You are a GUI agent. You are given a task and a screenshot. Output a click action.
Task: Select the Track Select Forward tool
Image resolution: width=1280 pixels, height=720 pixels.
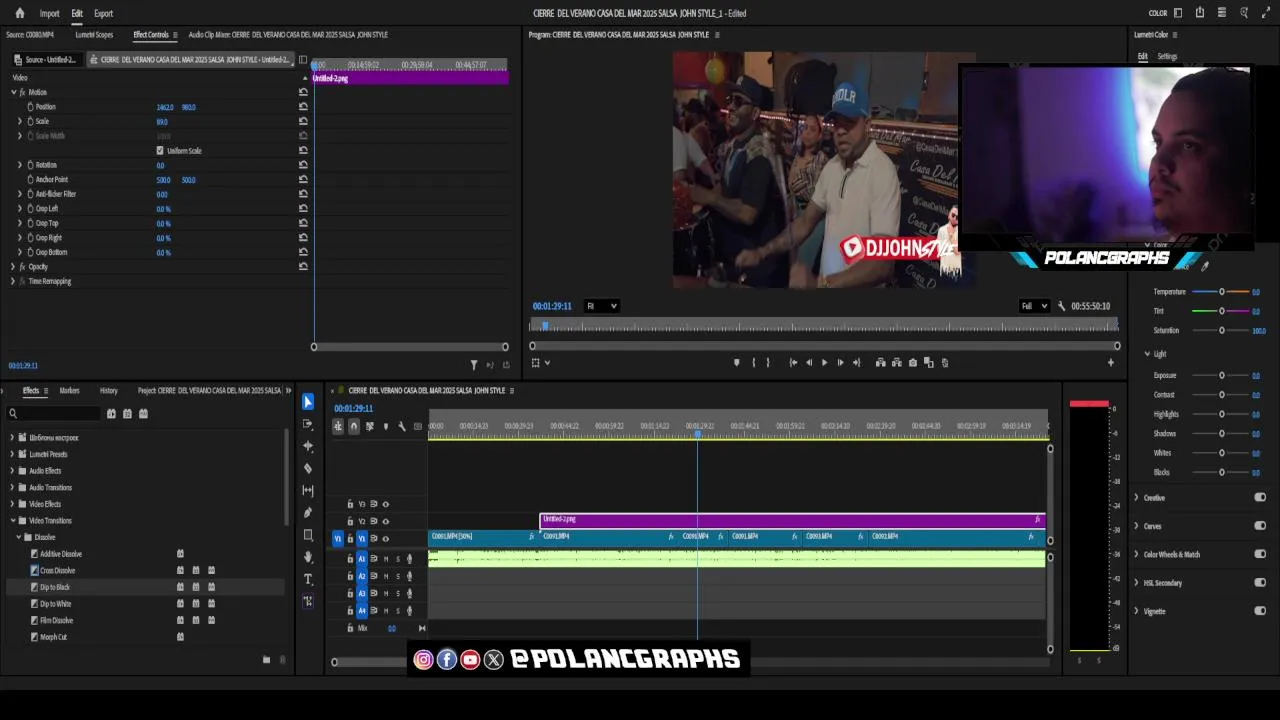[x=308, y=424]
